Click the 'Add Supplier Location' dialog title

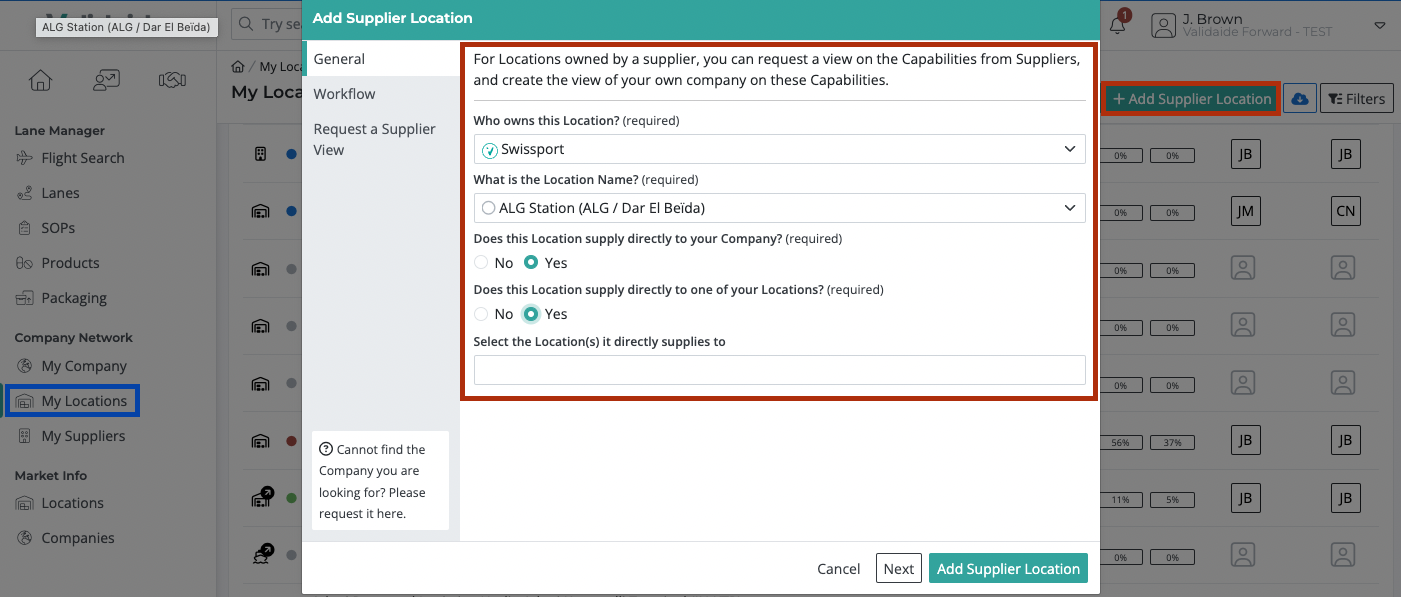tap(392, 18)
